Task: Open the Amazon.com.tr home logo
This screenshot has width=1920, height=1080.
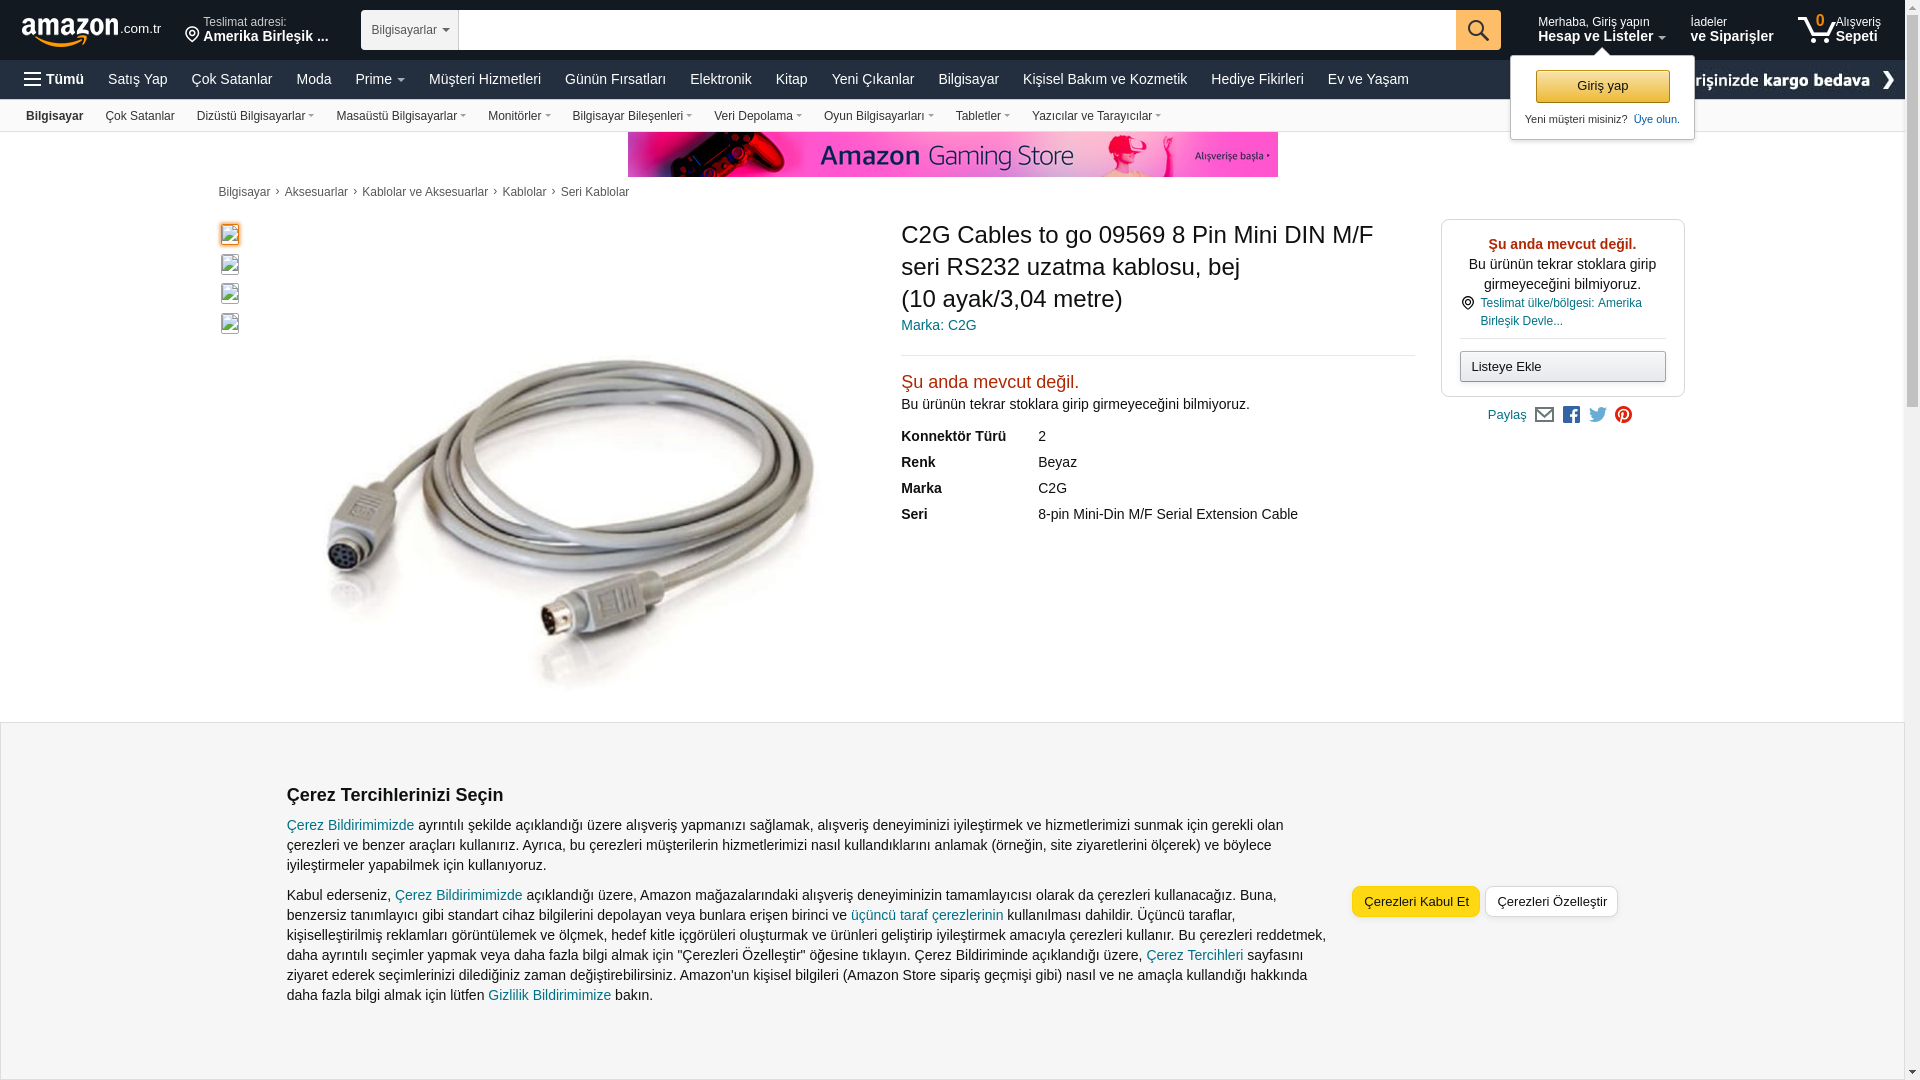Action: 91,31
